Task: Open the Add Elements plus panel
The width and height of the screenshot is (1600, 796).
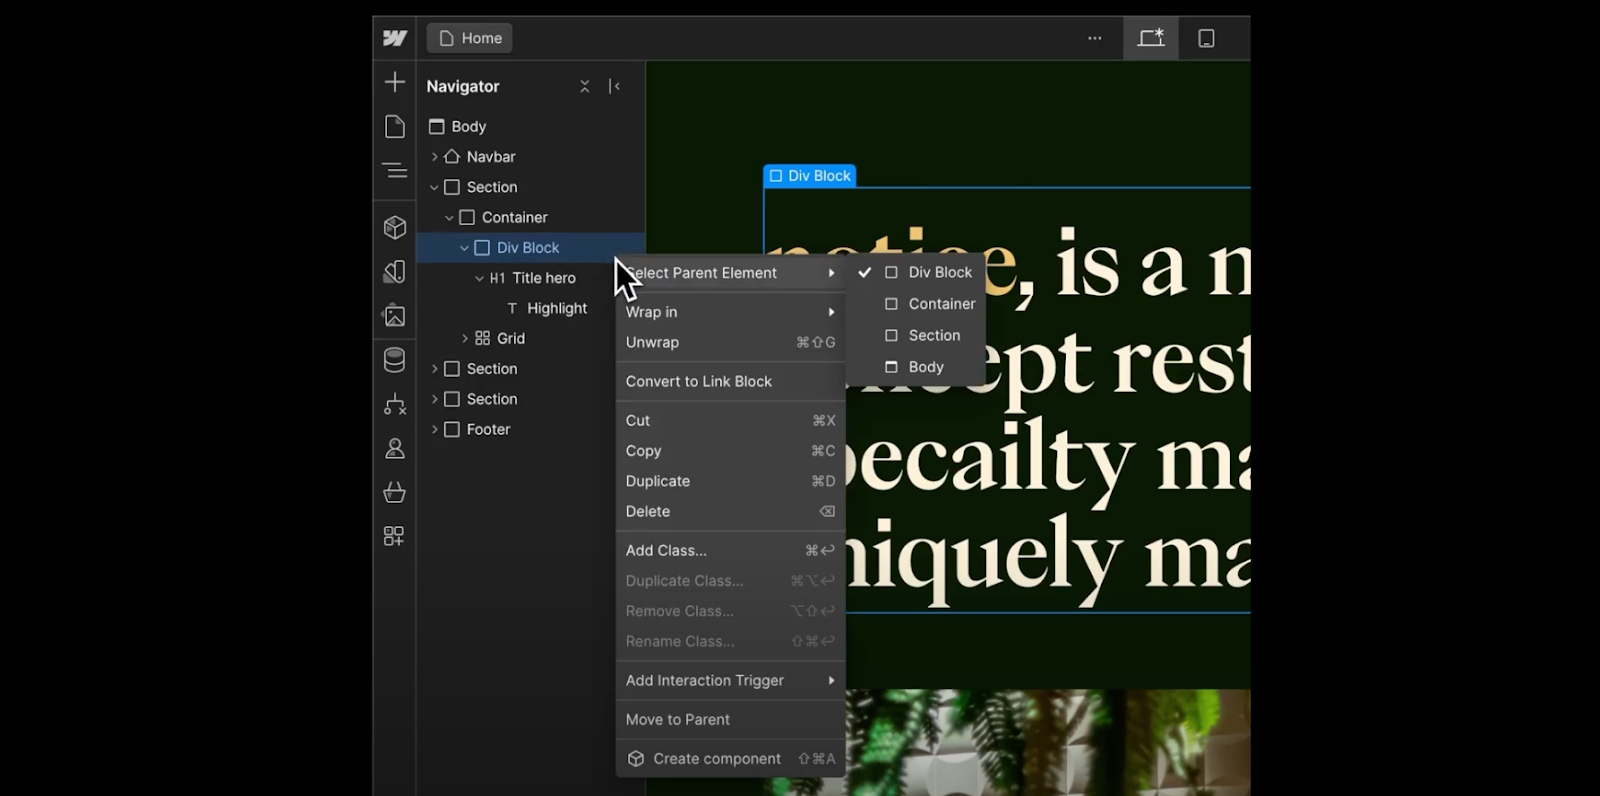Action: [395, 82]
